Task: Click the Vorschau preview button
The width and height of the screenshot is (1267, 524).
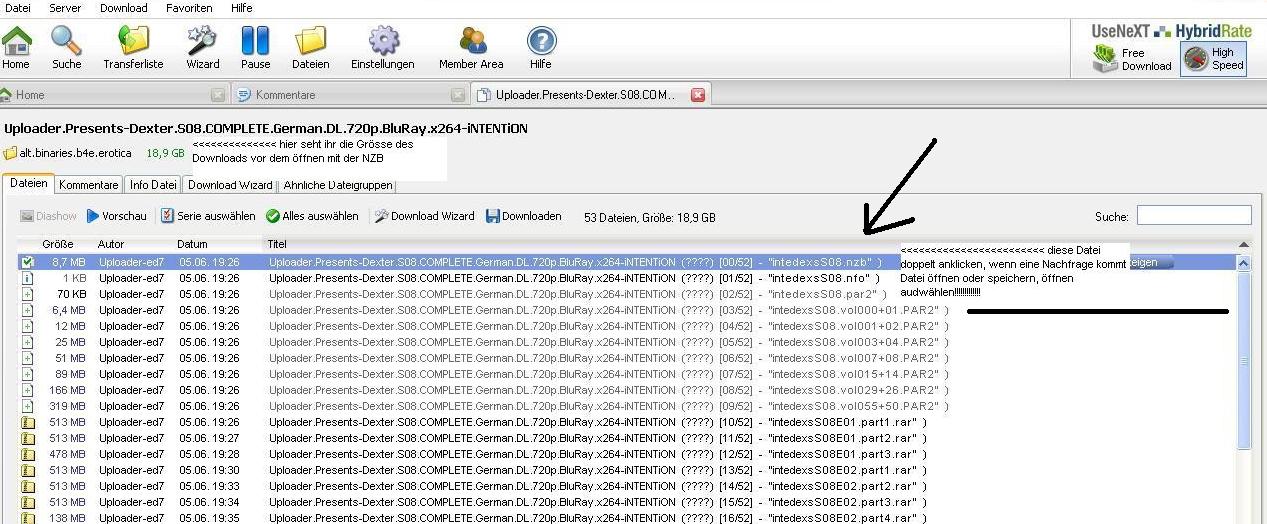Action: click(x=117, y=216)
